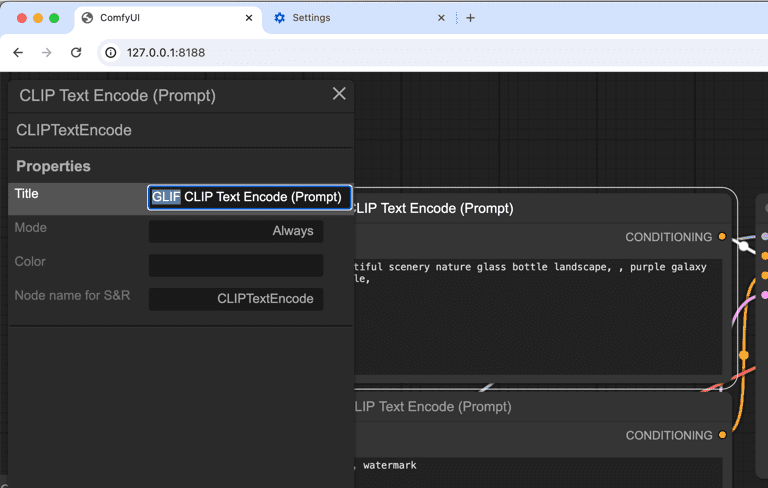This screenshot has height=488, width=768.
Task: Click the Title input field
Action: [x=249, y=197]
